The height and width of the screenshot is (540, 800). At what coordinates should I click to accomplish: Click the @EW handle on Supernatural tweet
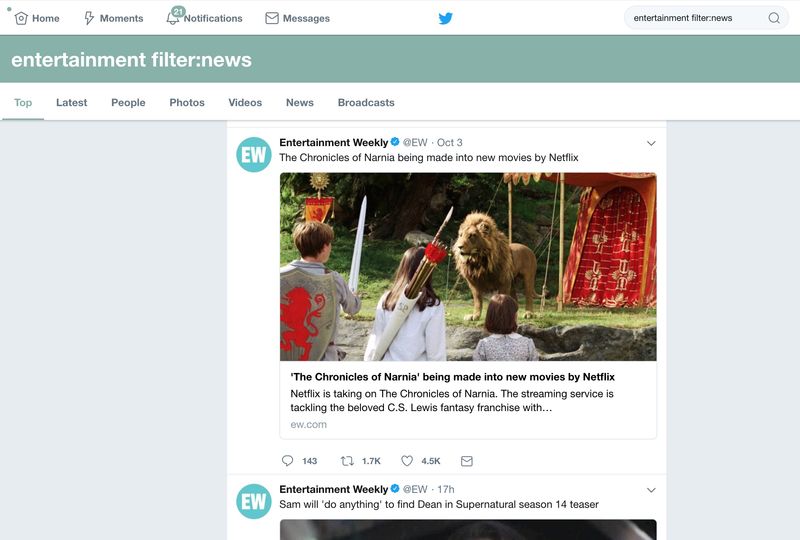pyautogui.click(x=415, y=489)
